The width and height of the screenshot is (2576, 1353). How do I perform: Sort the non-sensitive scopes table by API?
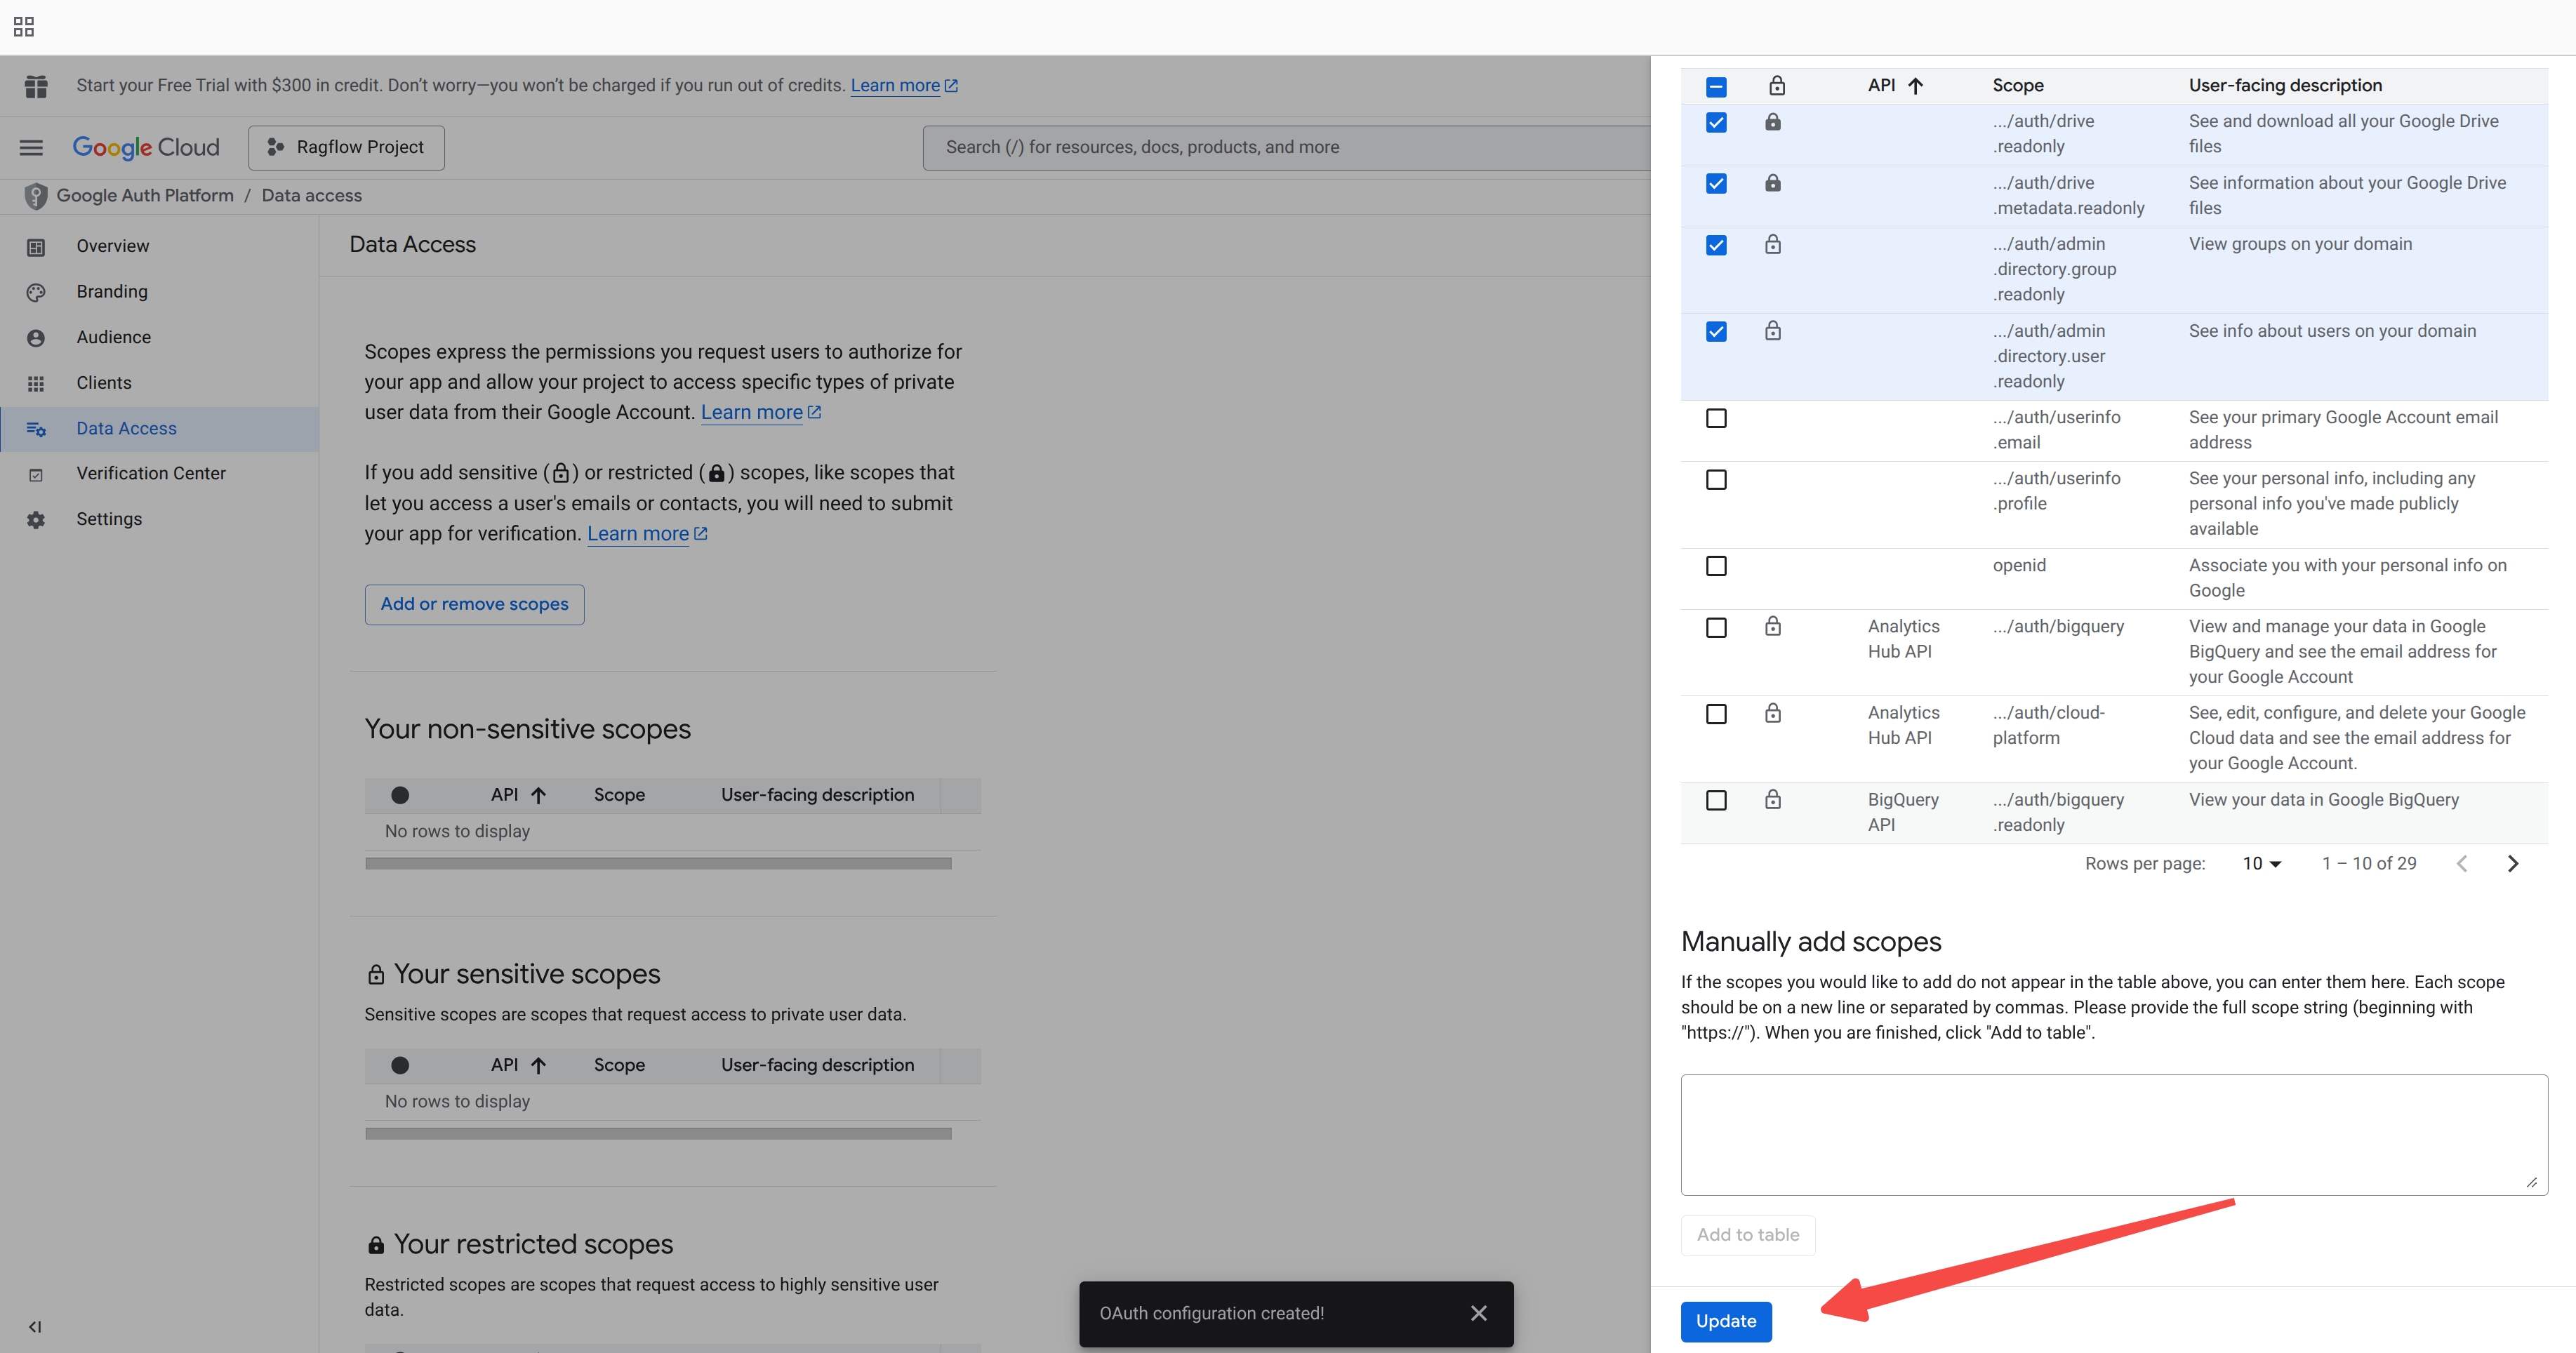coord(518,795)
